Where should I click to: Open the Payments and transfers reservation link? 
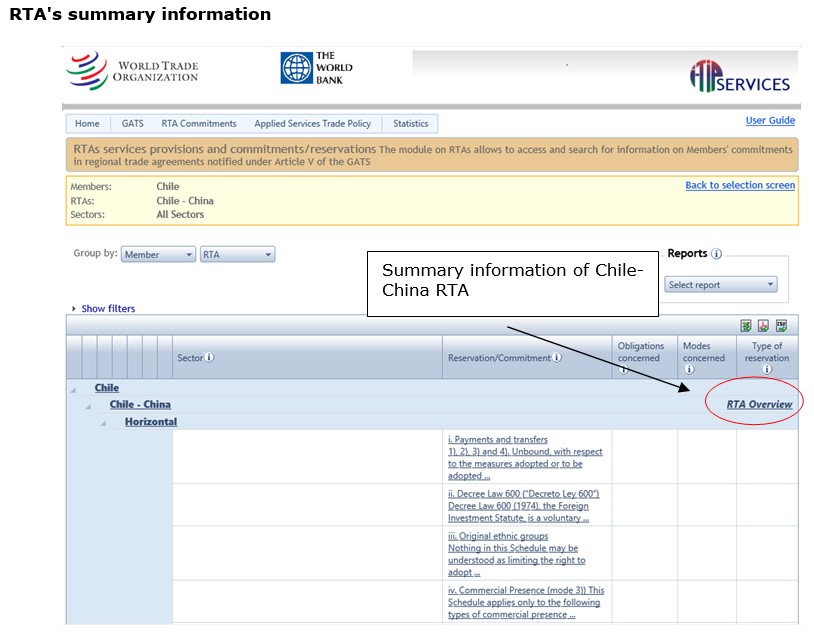tap(525, 457)
